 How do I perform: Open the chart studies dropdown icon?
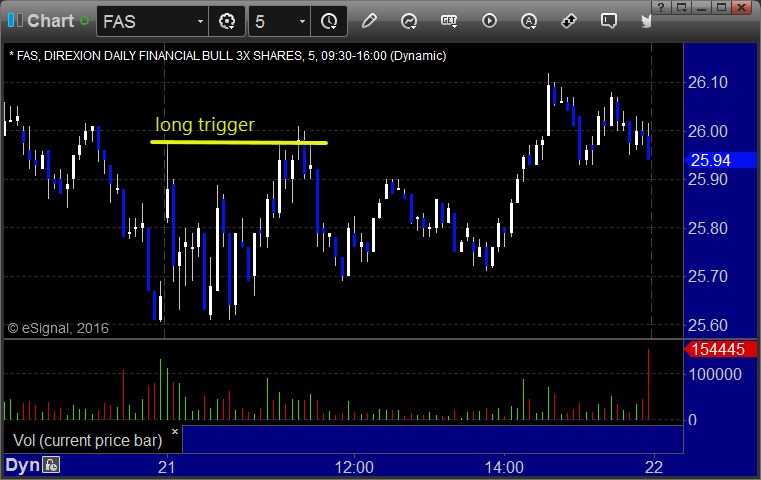[409, 21]
